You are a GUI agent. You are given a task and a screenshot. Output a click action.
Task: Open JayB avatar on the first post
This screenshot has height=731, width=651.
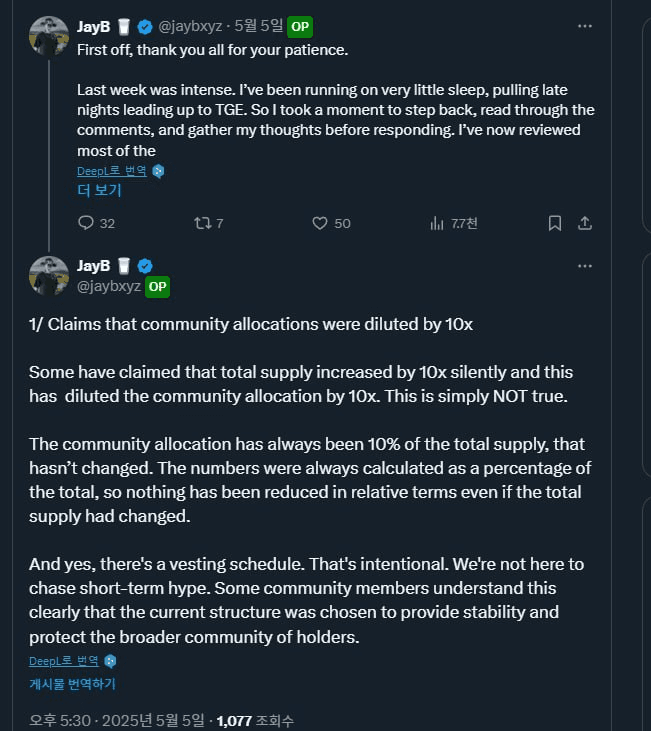[49, 36]
